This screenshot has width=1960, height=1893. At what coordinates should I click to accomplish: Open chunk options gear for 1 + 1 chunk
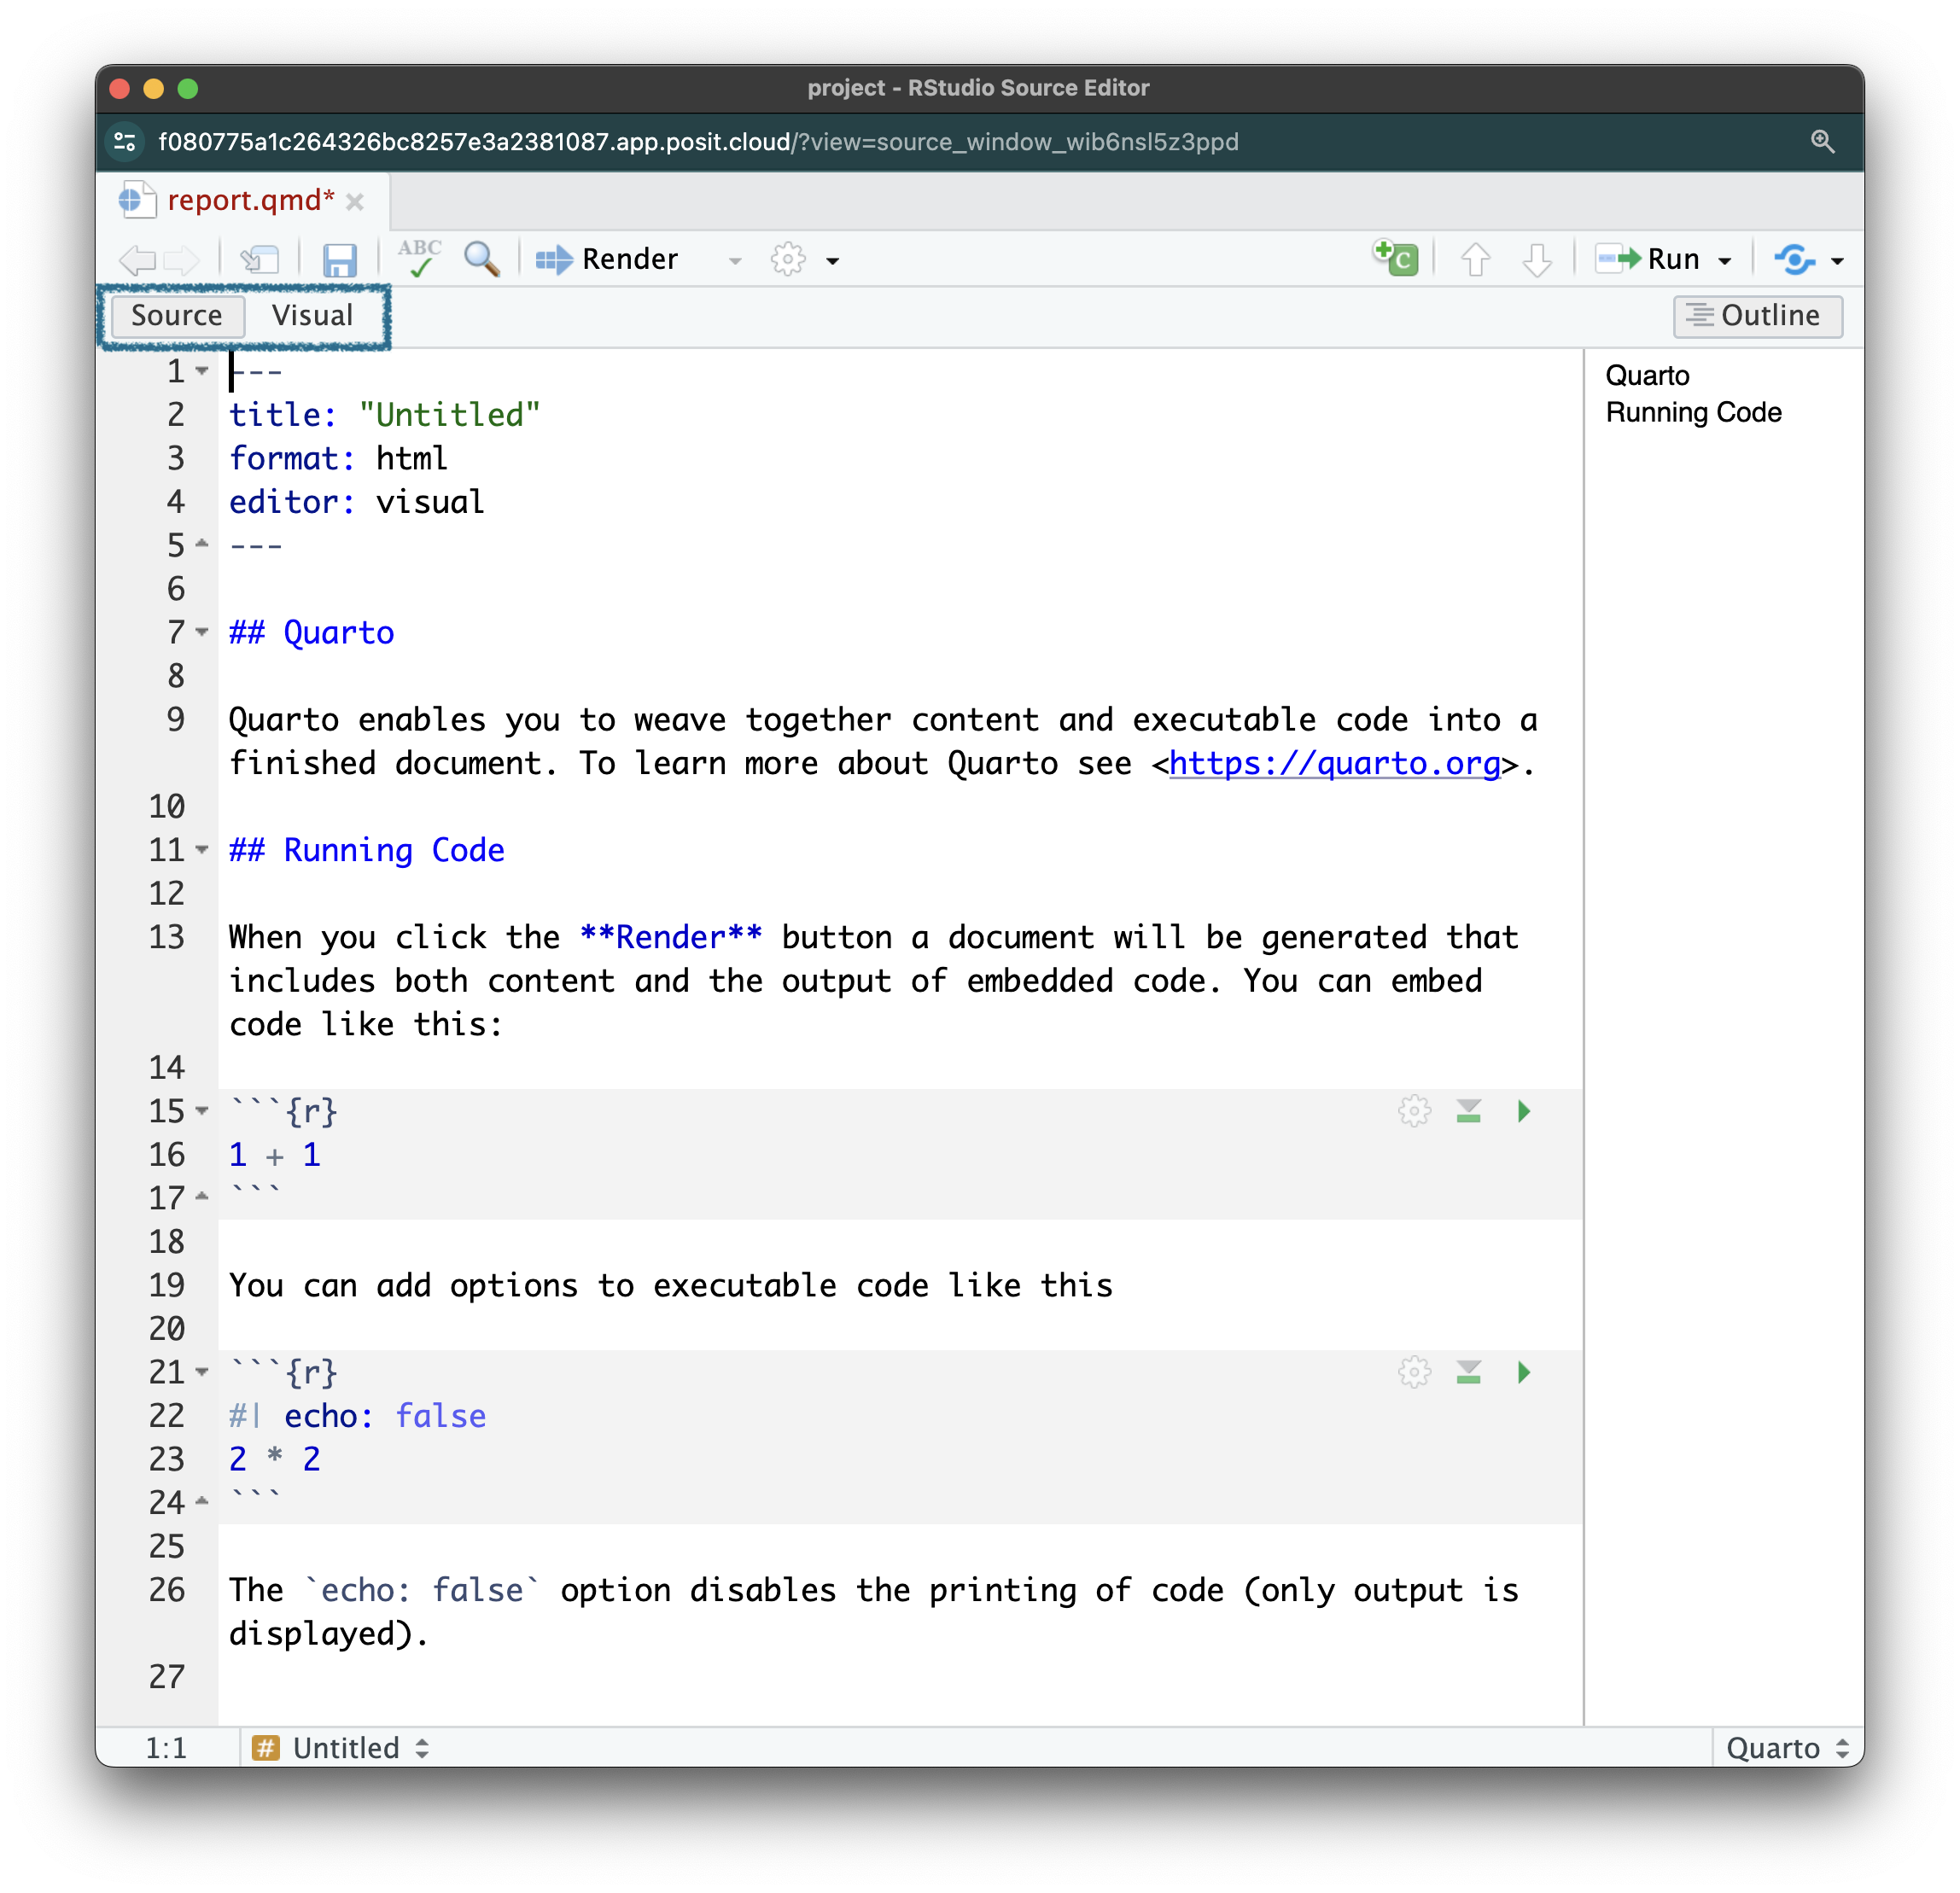click(x=1414, y=1111)
